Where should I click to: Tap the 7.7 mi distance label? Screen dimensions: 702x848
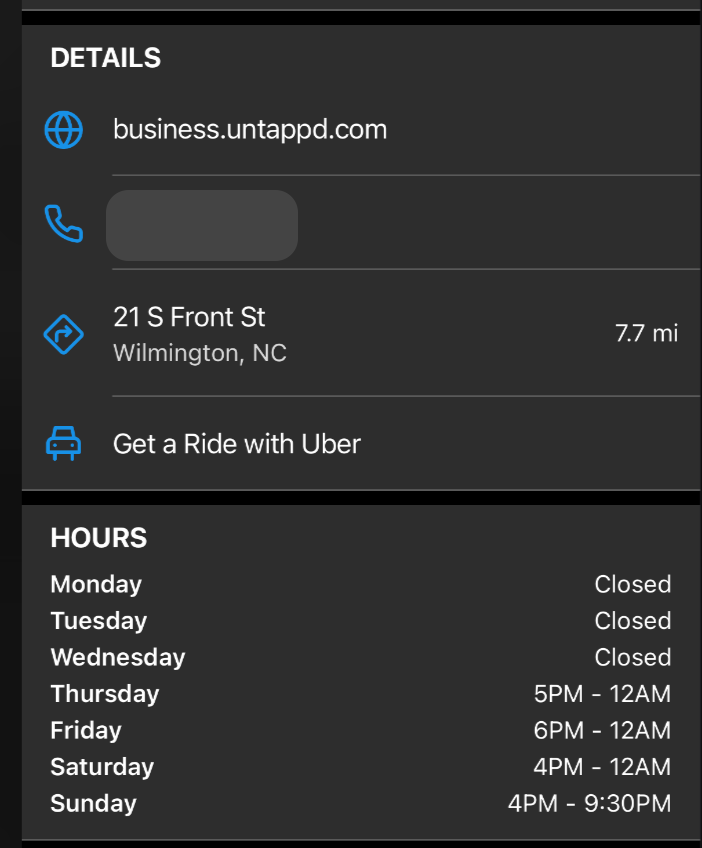click(646, 333)
